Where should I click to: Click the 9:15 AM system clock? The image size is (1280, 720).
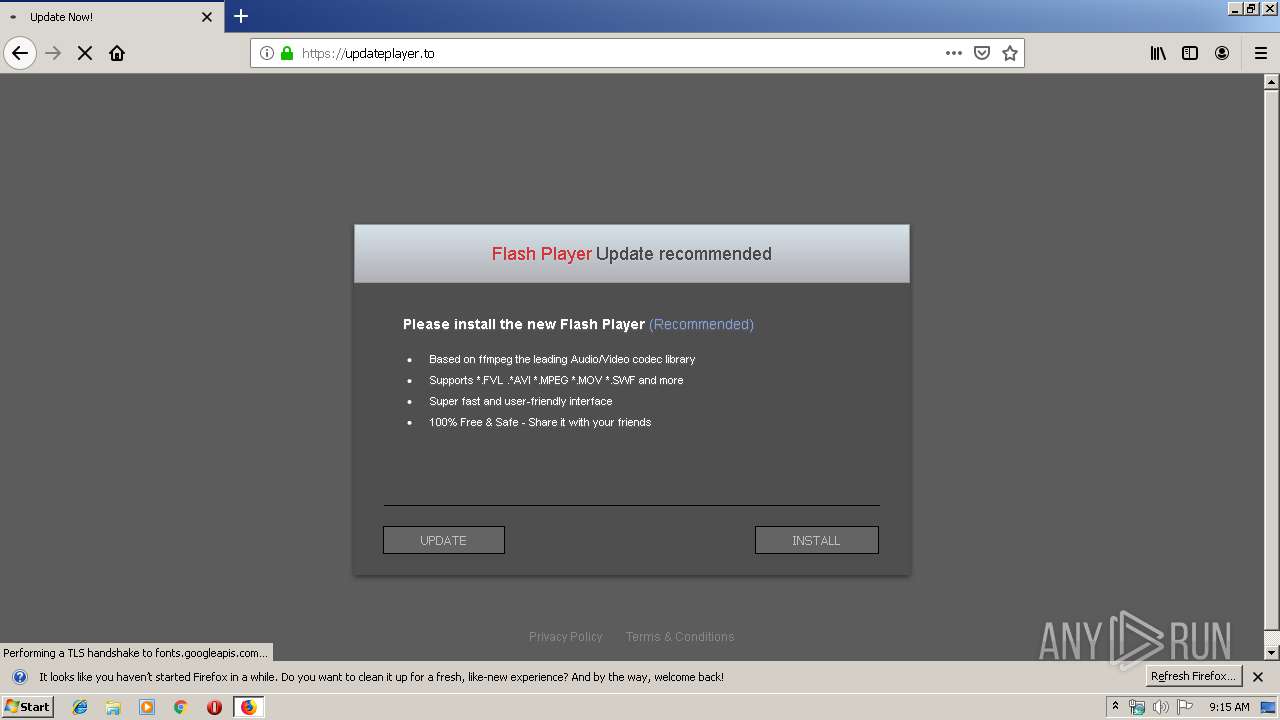click(x=1229, y=707)
